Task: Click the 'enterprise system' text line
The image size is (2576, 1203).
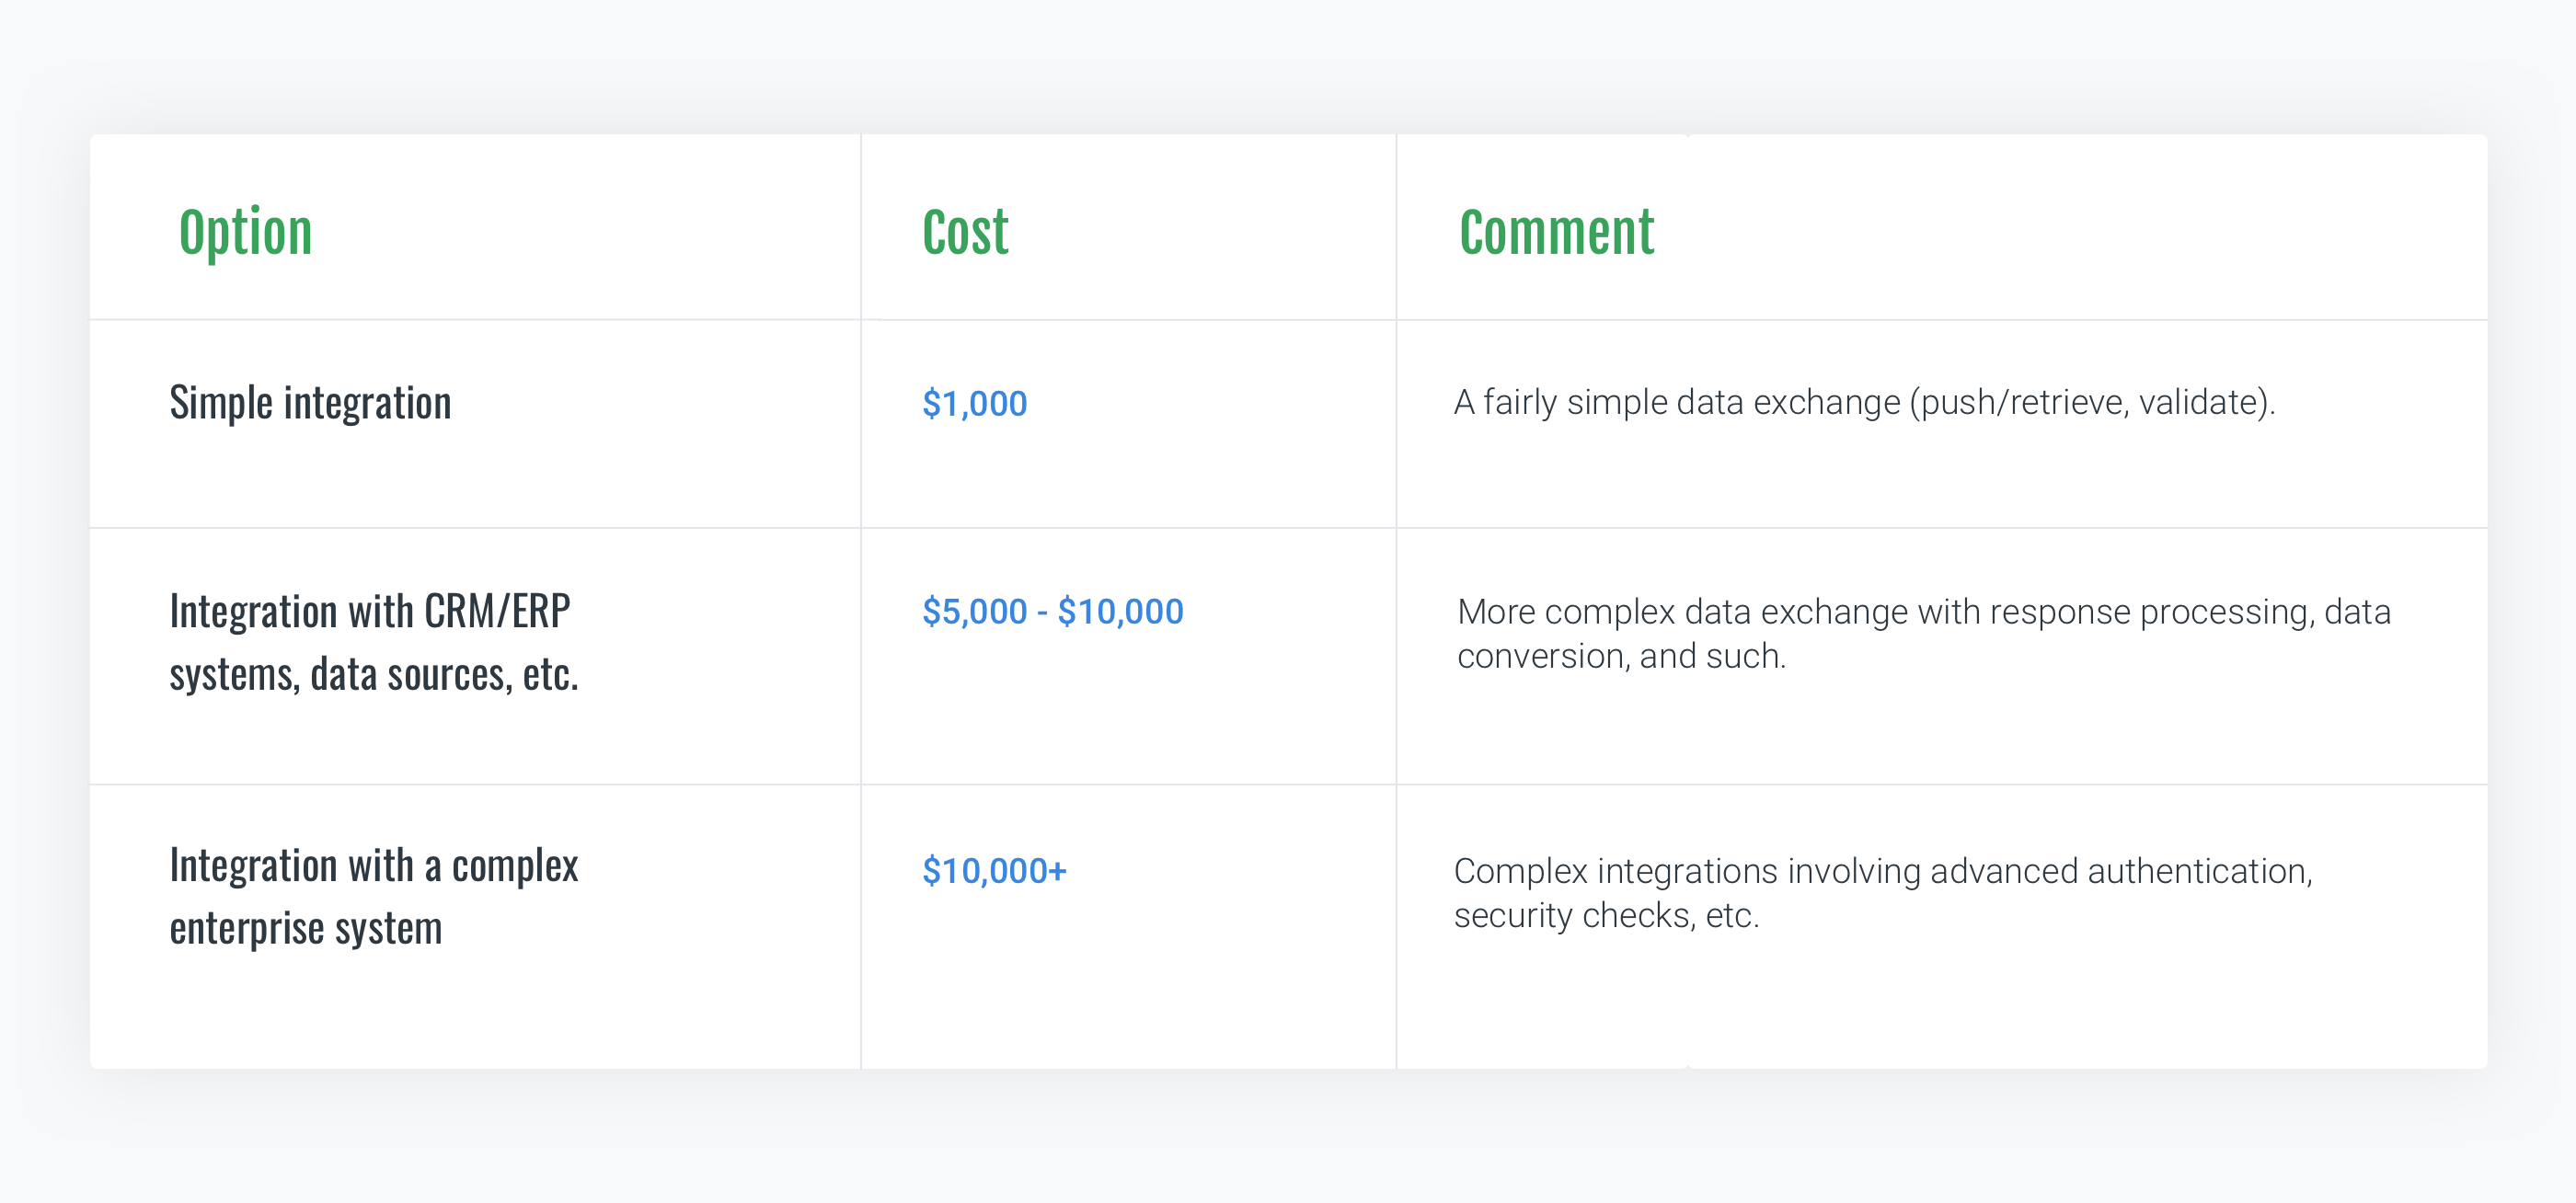Action: (305, 929)
